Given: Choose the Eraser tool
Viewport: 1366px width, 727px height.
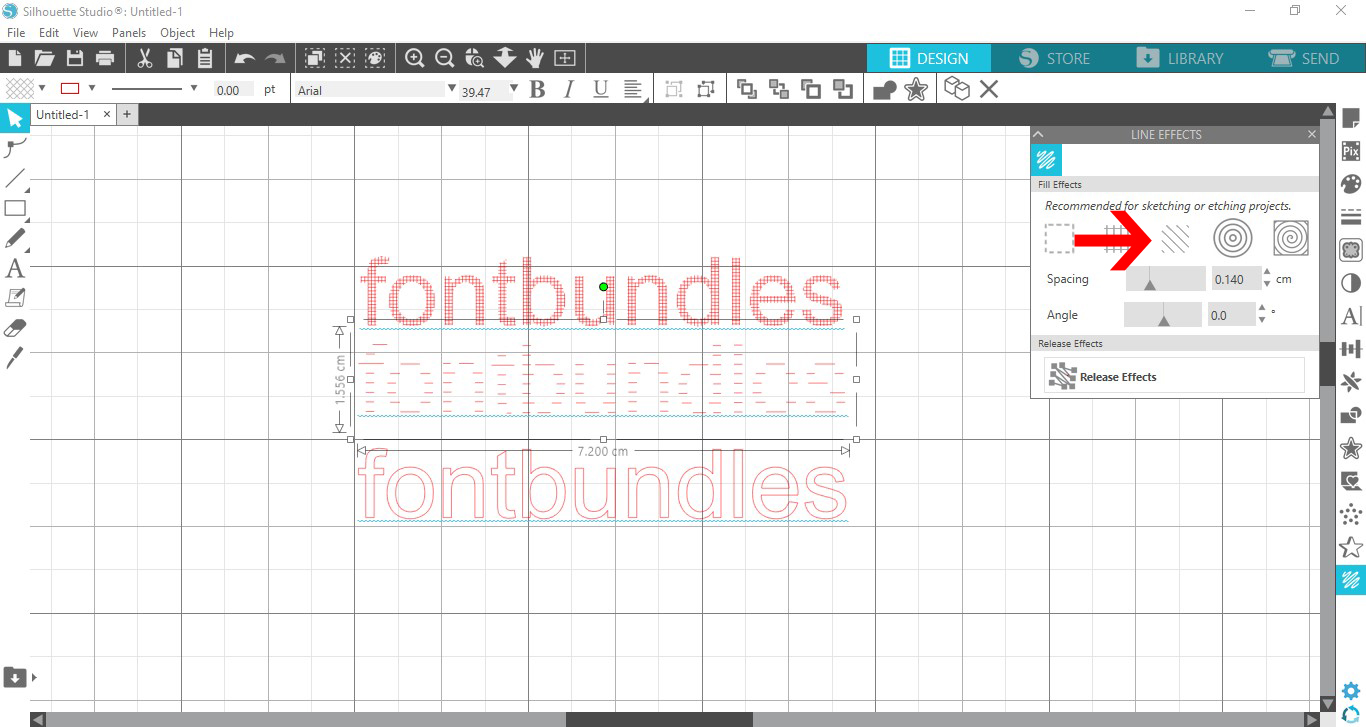Looking at the screenshot, I should click(15, 328).
